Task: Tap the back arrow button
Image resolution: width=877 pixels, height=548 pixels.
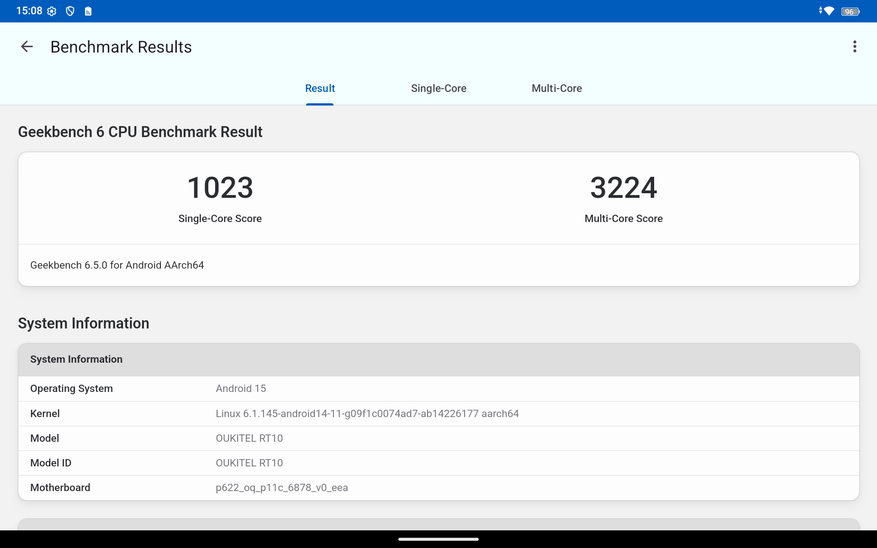Action: [x=27, y=47]
